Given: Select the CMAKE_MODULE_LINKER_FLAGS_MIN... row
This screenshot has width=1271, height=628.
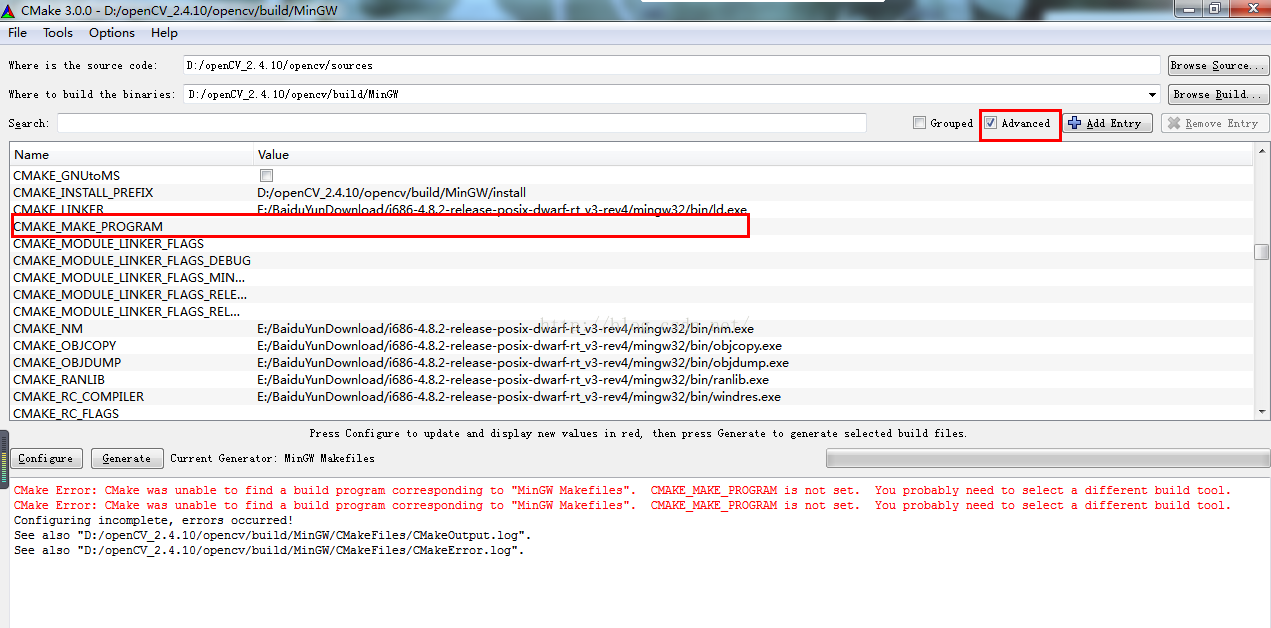Looking at the screenshot, I should tap(632, 278).
